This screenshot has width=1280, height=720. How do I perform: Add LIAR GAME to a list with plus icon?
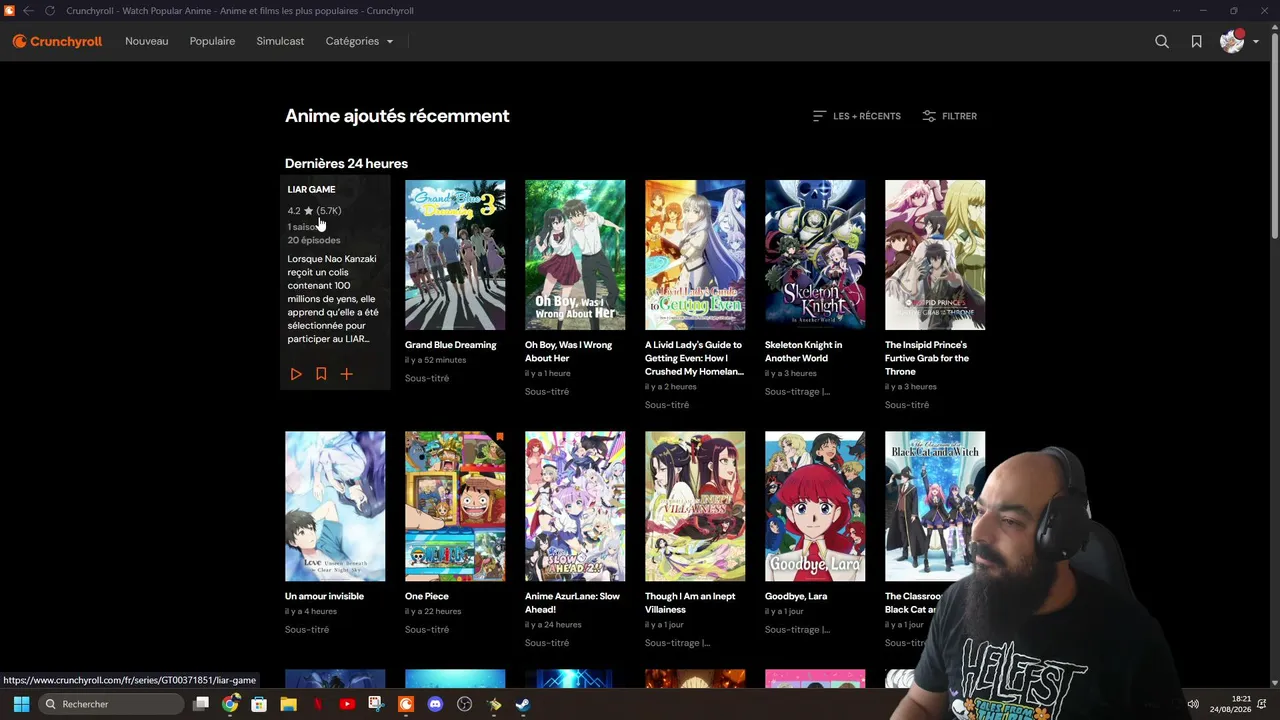point(346,374)
